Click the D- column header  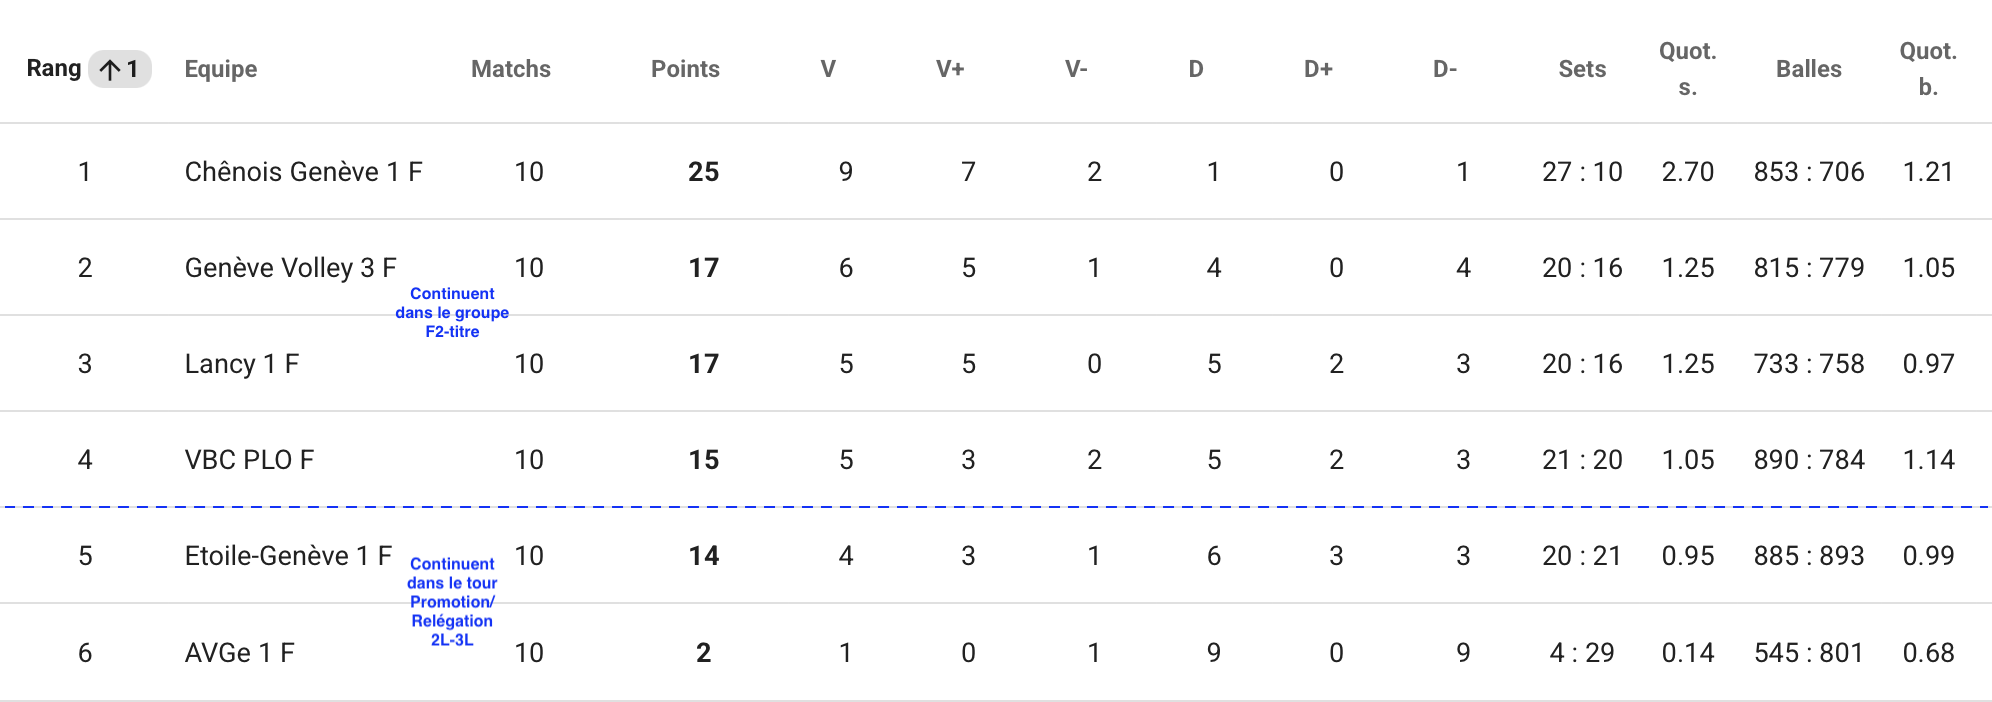coord(1445,69)
